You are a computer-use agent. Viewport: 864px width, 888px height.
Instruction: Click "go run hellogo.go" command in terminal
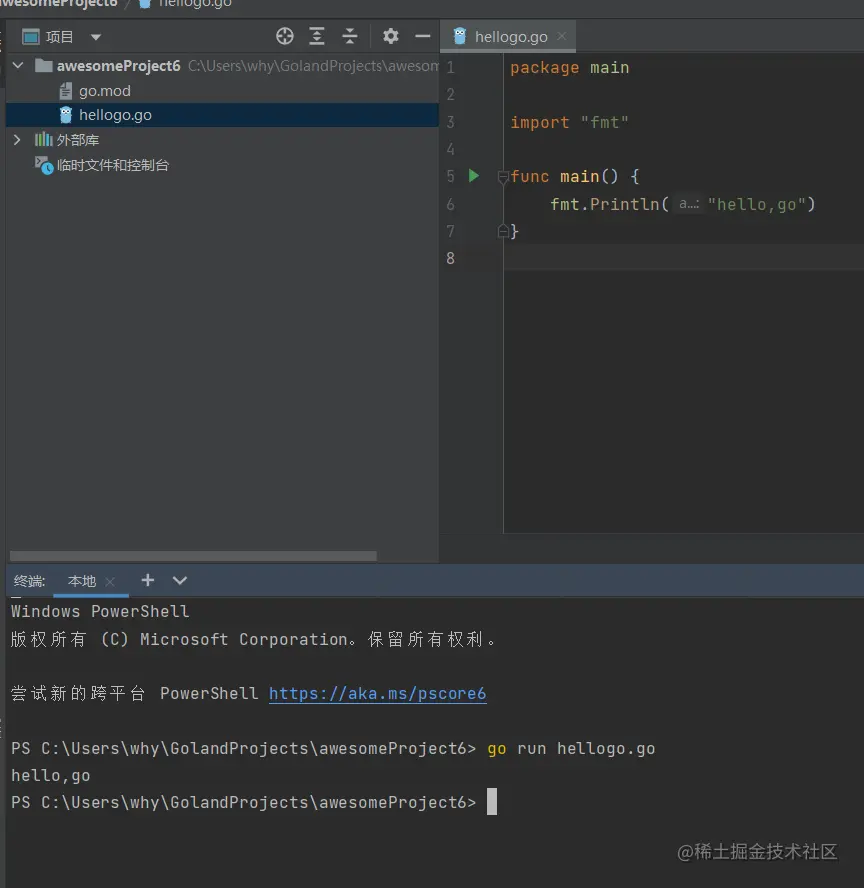click(x=571, y=748)
